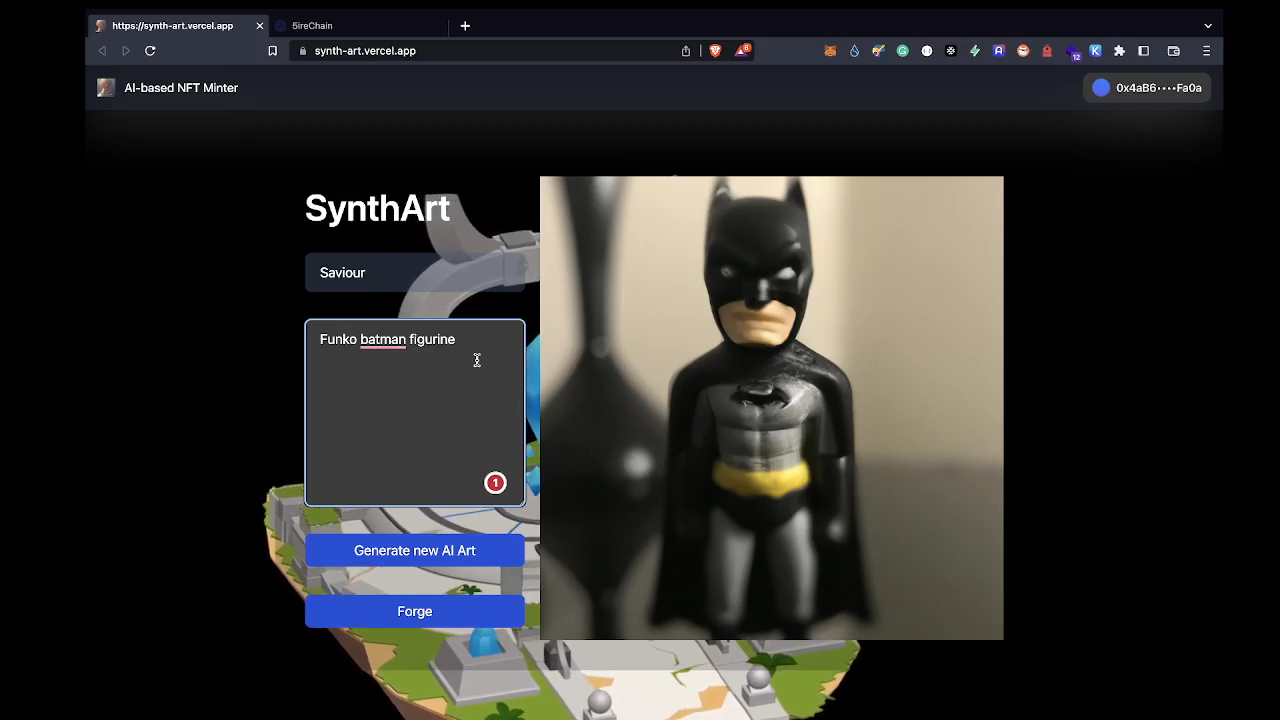Click the green lightning bolt extension
1280x720 pixels.
click(x=975, y=51)
